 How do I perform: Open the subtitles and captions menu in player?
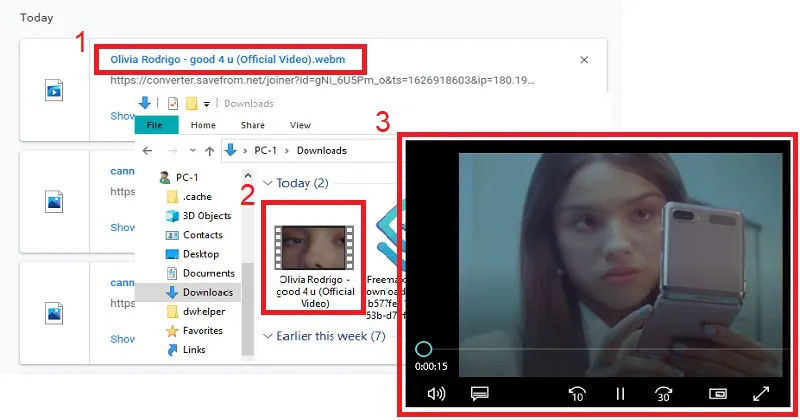(x=480, y=393)
